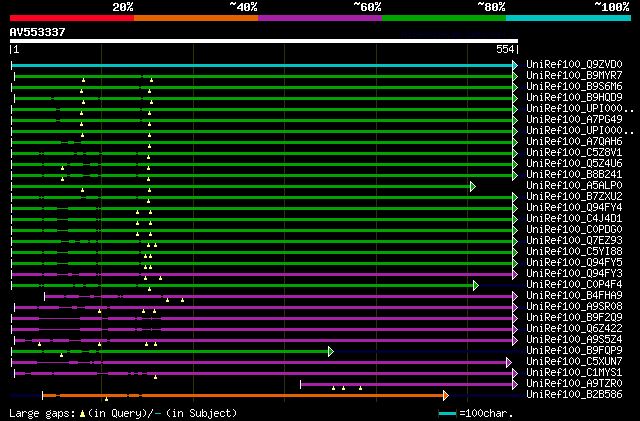Click the yellow gap marker under C1MYS1 row
Image resolution: width=640 pixels, height=421 pixels.
(x=156, y=377)
